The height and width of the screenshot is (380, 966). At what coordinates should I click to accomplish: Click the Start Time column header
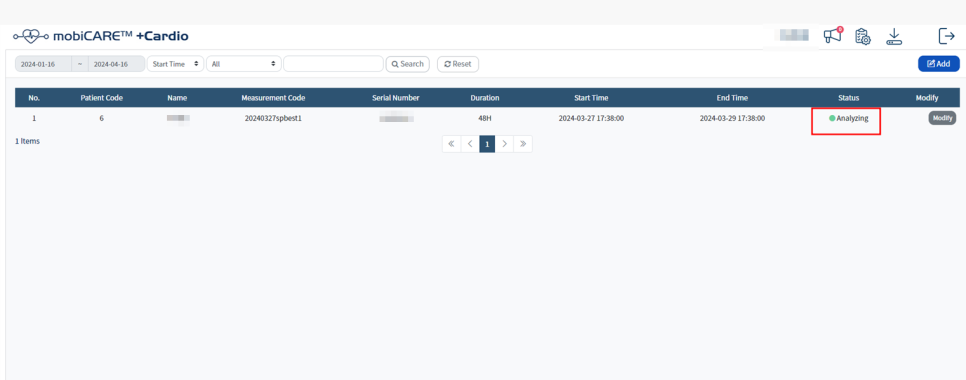(x=591, y=98)
